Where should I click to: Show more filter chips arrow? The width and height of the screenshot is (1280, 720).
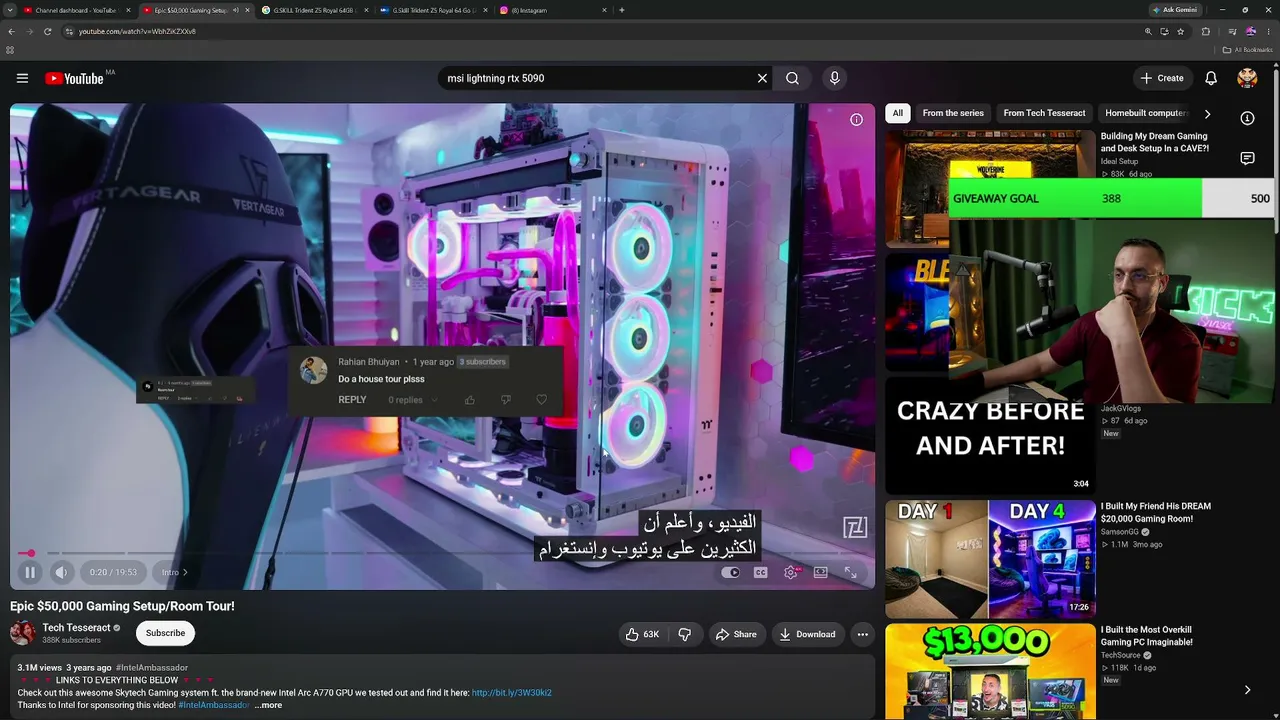(1207, 113)
